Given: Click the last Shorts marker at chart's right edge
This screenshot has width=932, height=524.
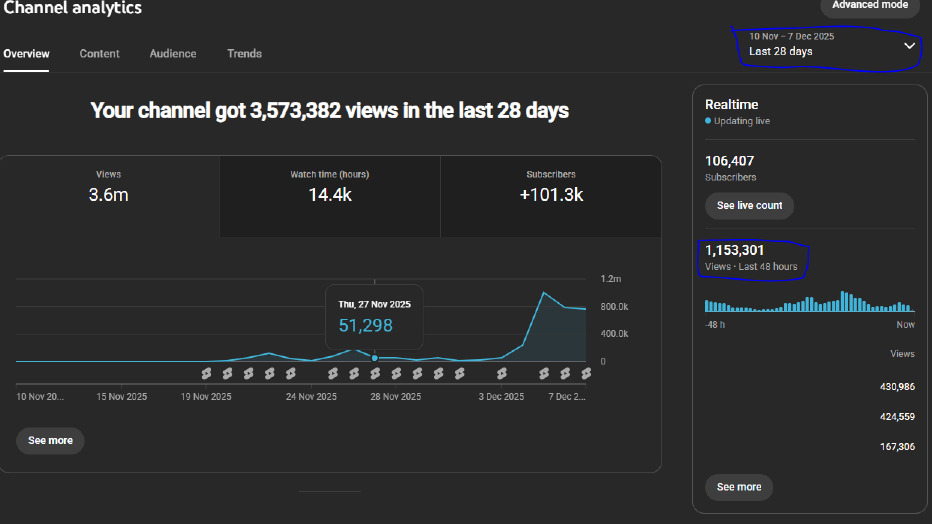Looking at the screenshot, I should click(x=587, y=373).
